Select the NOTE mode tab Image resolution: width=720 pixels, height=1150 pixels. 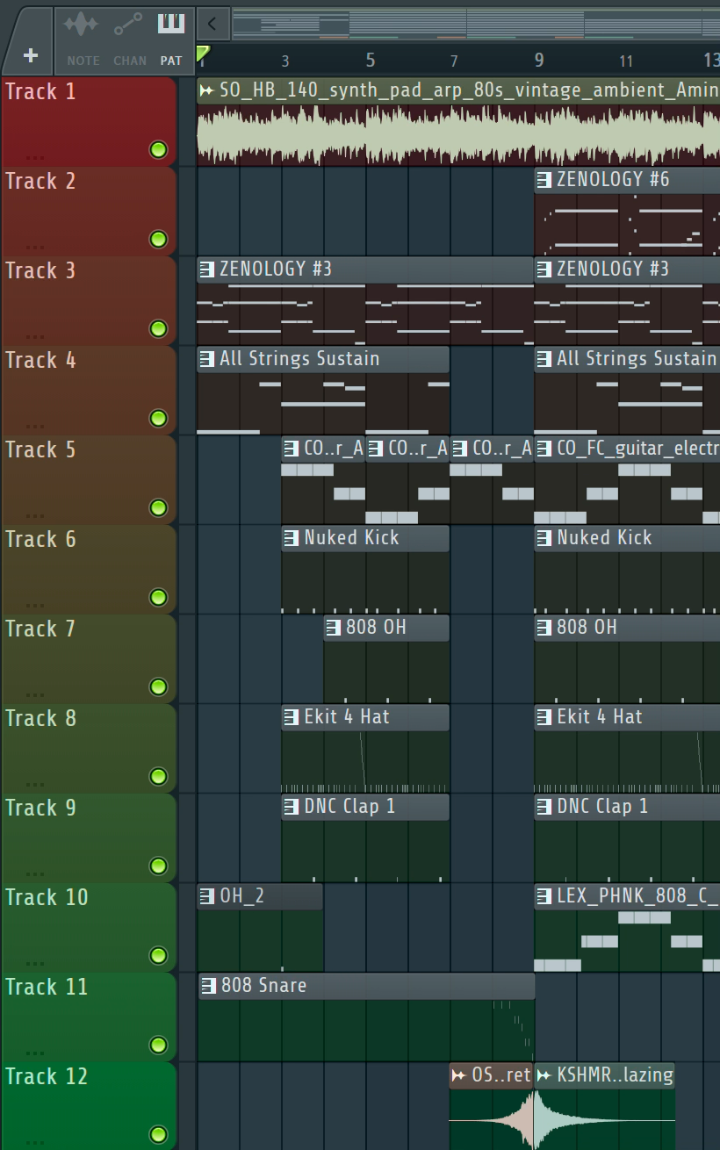[82, 40]
